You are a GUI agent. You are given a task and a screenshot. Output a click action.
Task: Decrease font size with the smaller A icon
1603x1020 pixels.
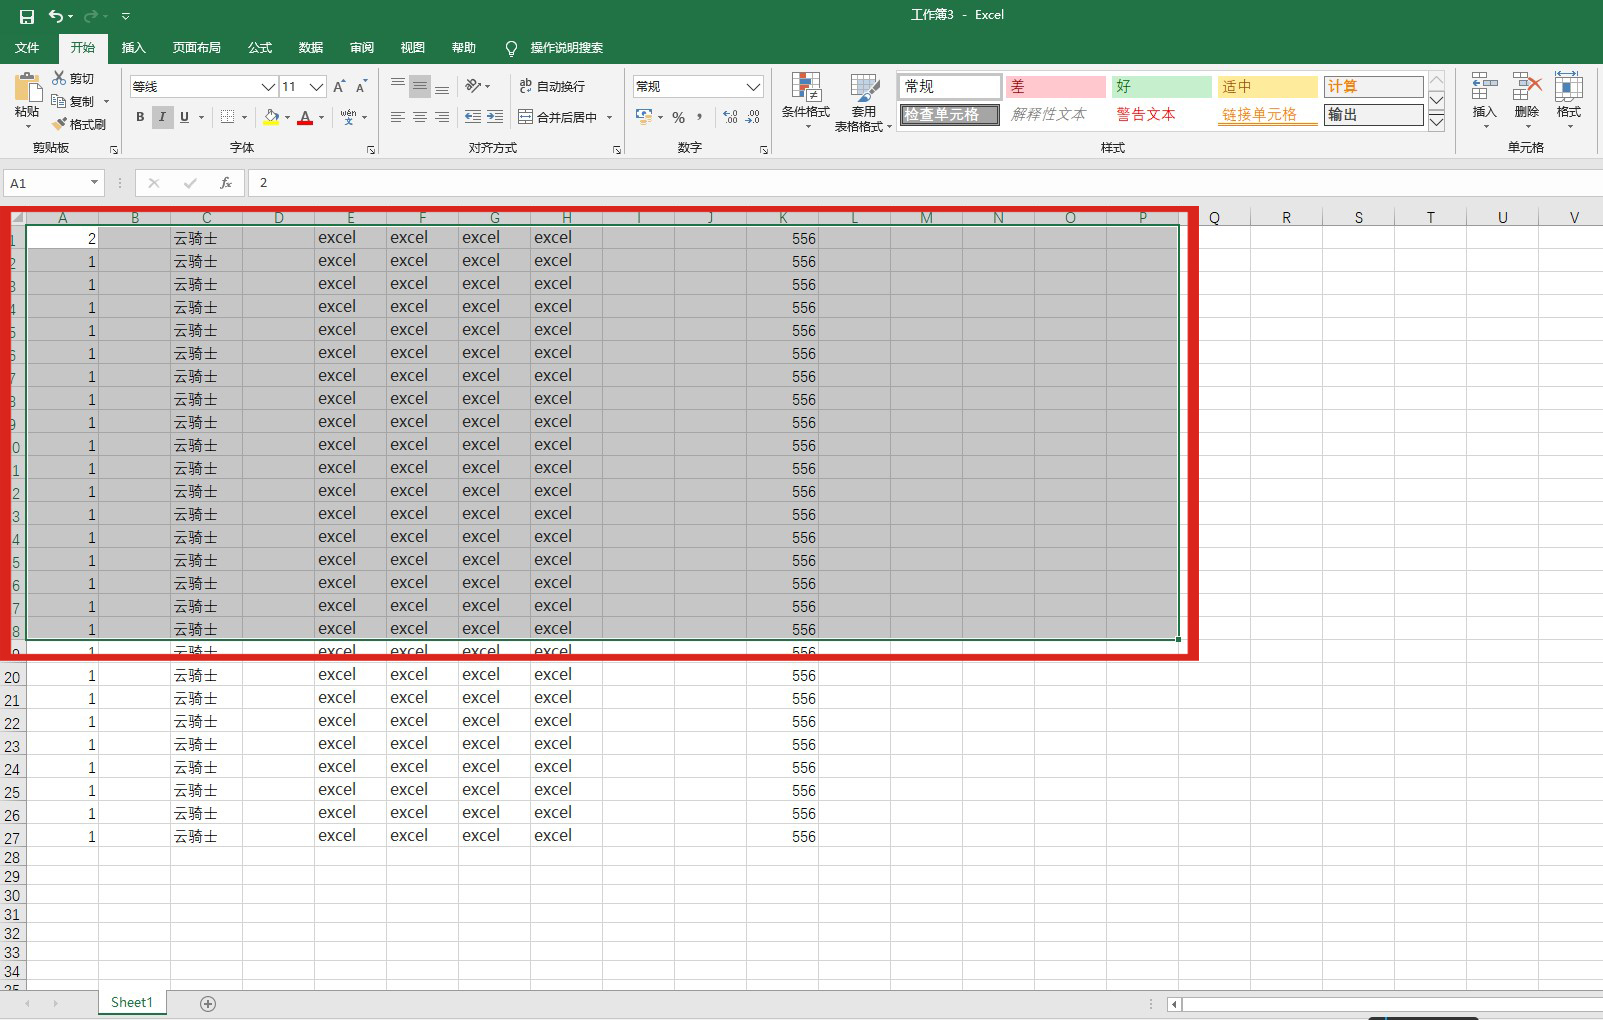361,87
